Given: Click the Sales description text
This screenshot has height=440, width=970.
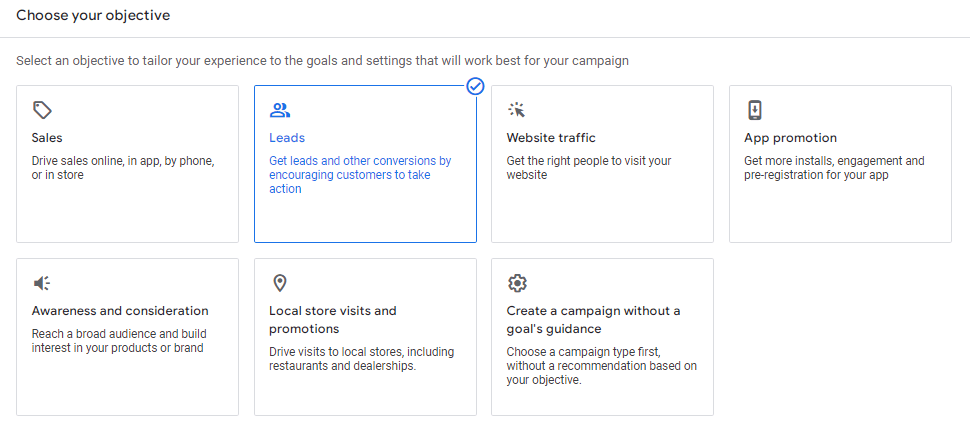Looking at the screenshot, I should coord(123,168).
